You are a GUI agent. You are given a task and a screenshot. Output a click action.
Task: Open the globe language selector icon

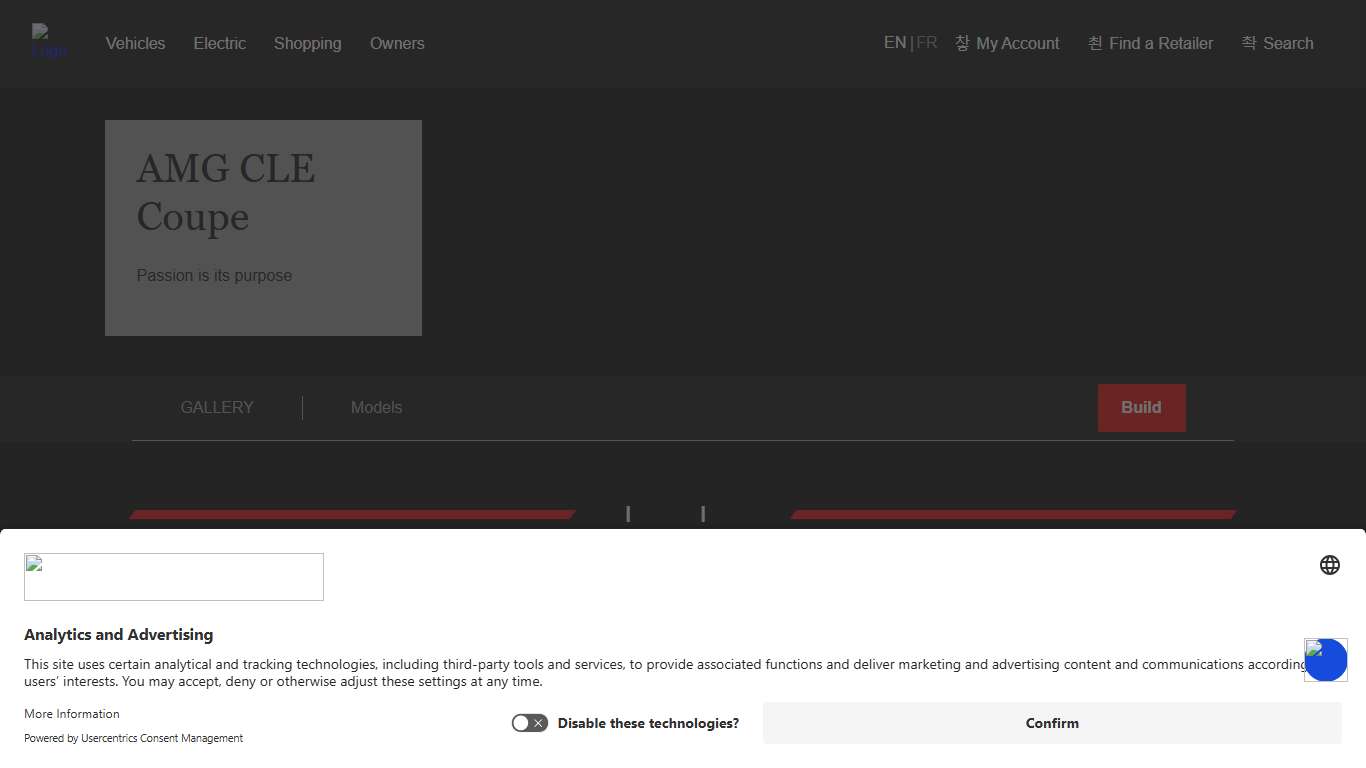tap(1329, 565)
